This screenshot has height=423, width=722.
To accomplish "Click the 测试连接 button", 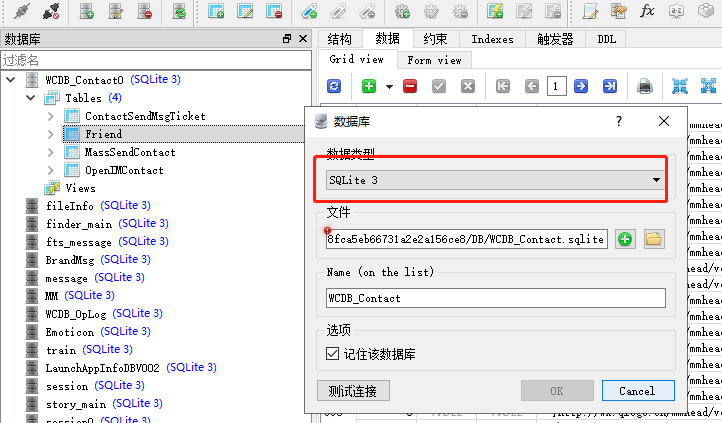I will [353, 391].
